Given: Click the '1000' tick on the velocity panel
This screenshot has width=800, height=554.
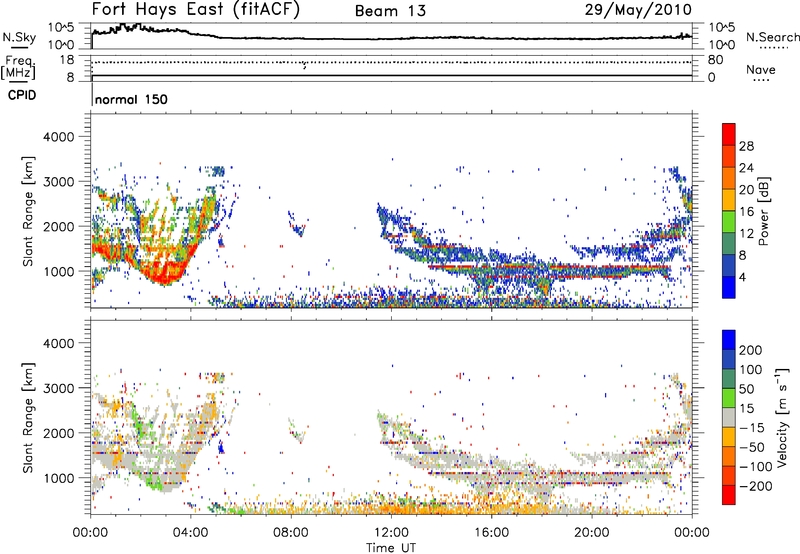Looking at the screenshot, I should 59,478.
